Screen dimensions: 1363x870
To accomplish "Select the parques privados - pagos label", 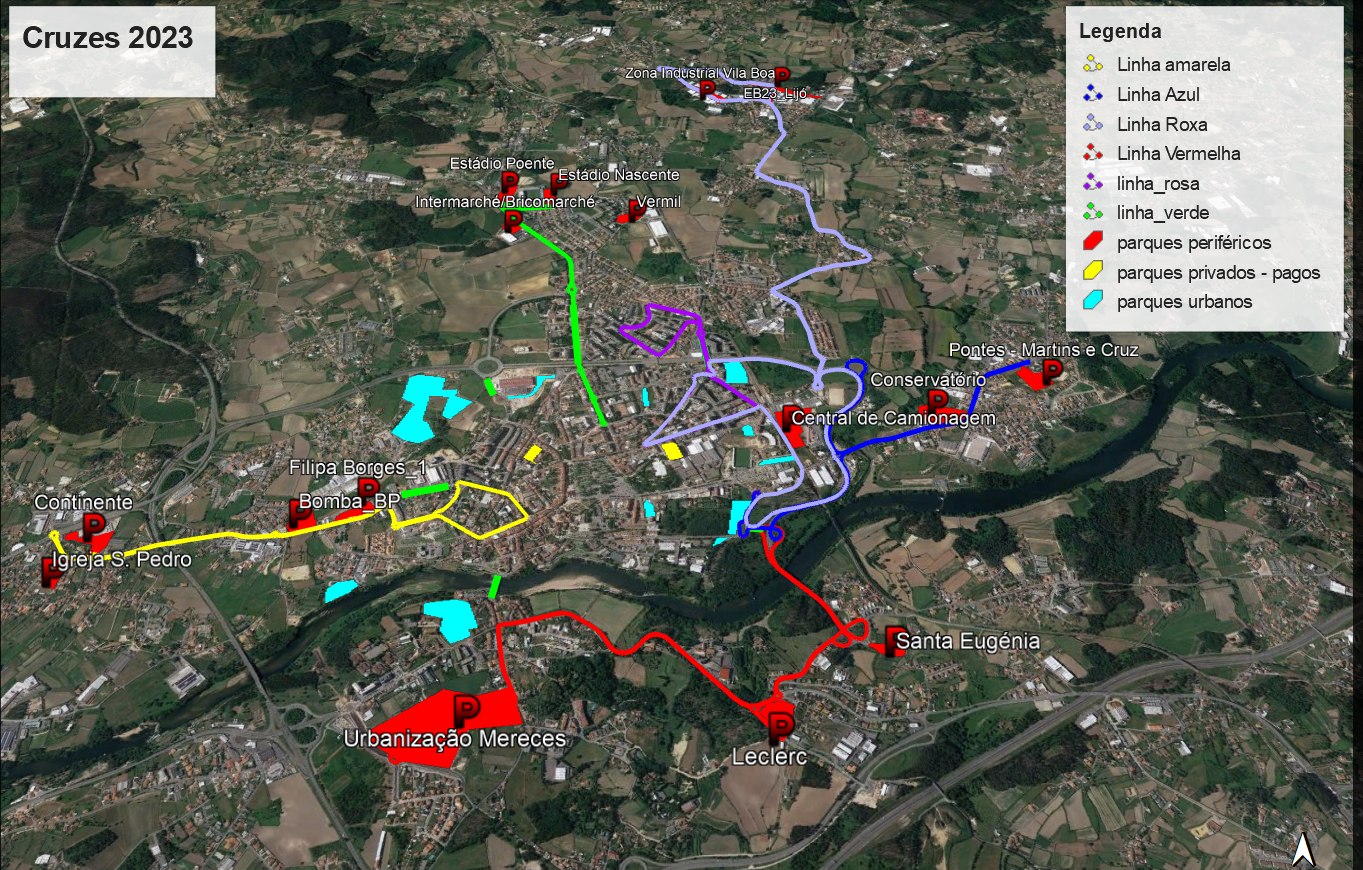I will pyautogui.click(x=1218, y=273).
